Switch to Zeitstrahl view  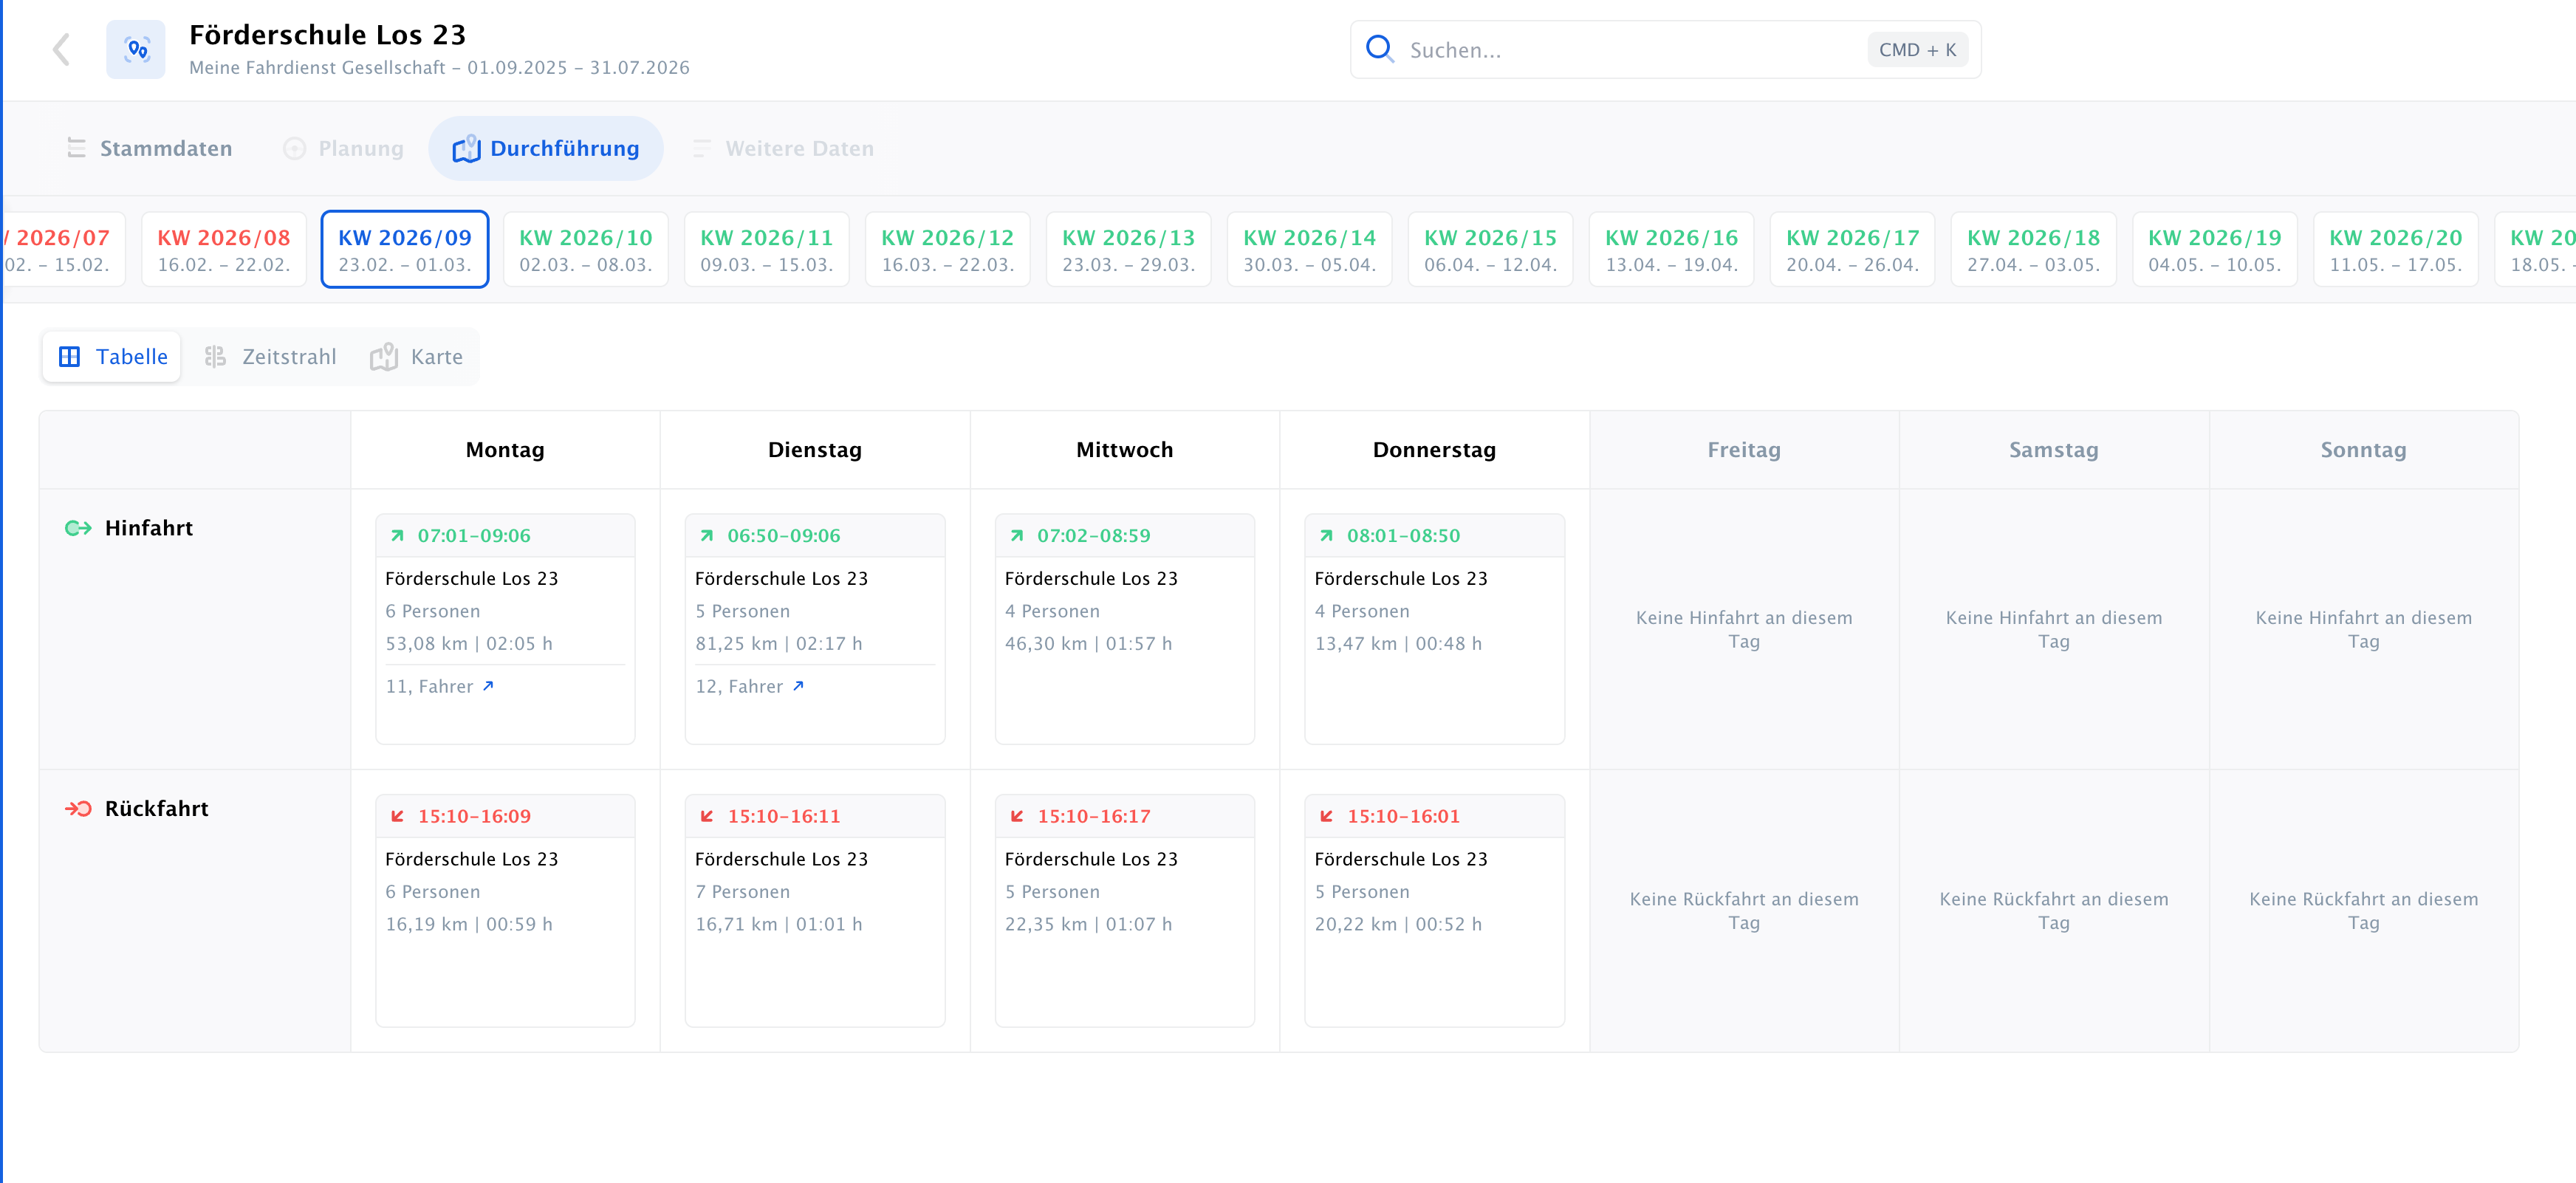pos(270,357)
